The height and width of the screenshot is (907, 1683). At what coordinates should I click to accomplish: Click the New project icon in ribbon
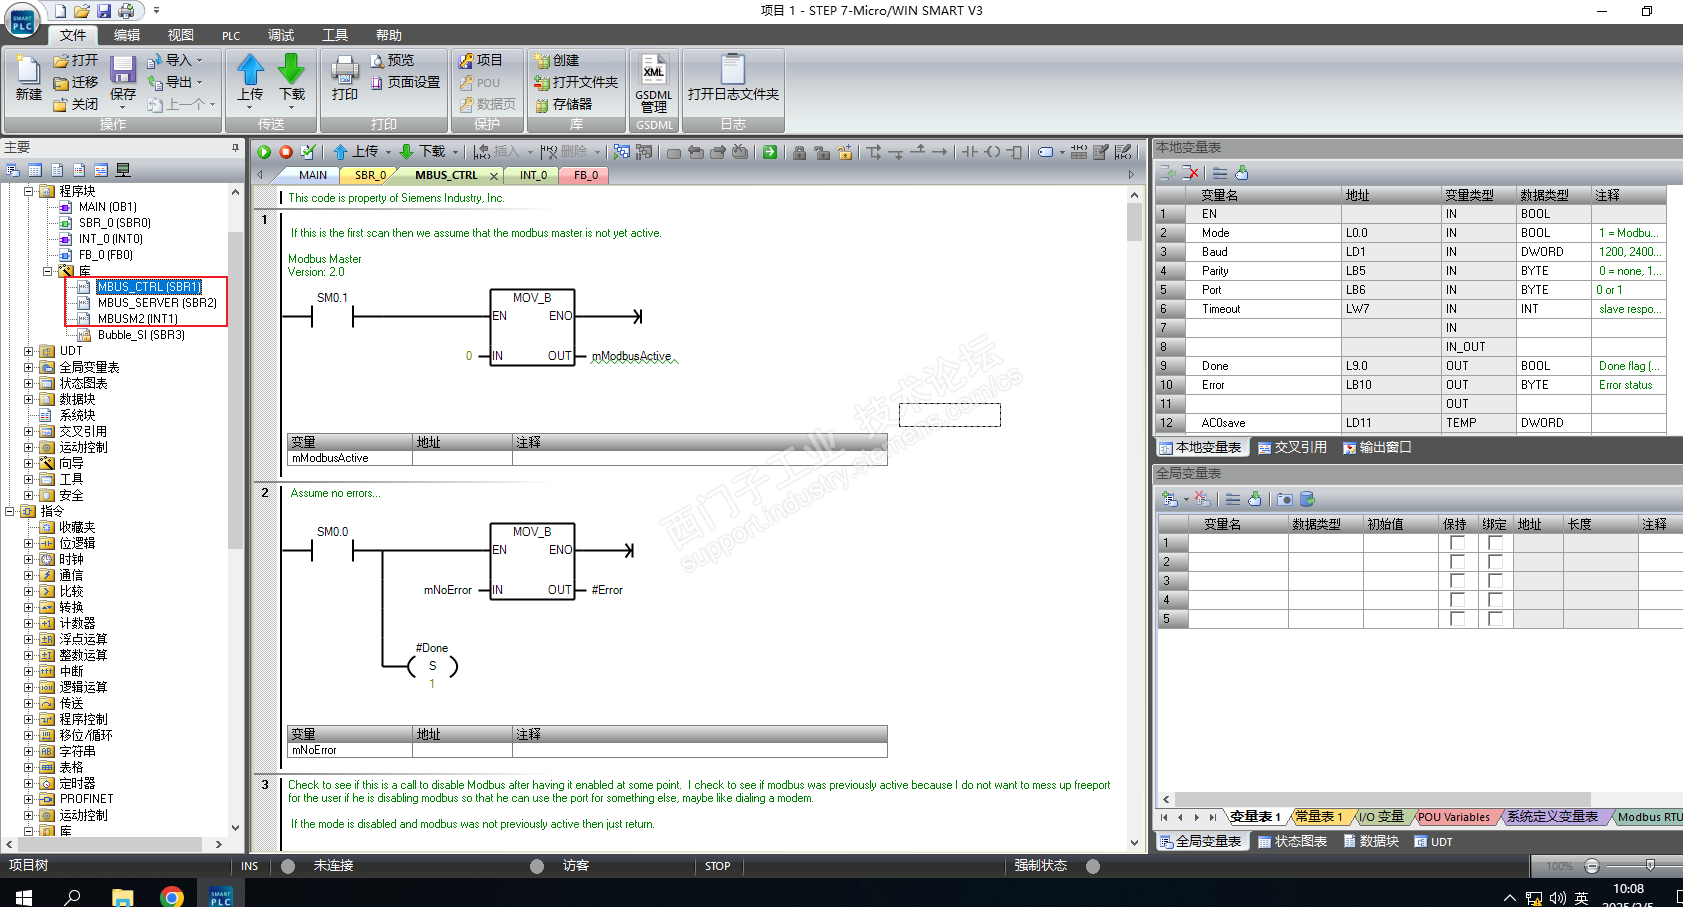29,70
